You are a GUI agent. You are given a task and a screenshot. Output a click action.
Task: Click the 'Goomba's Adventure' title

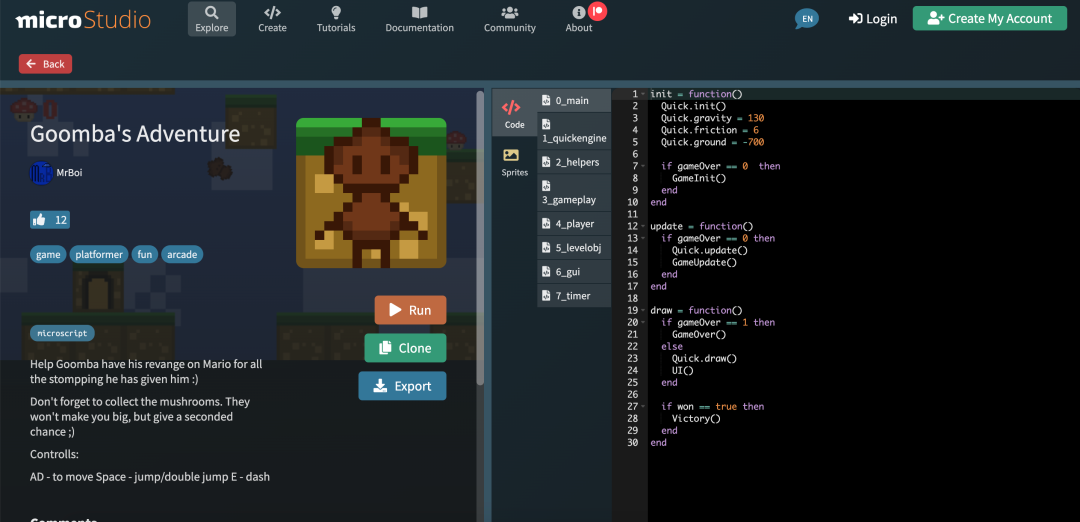pyautogui.click(x=135, y=134)
